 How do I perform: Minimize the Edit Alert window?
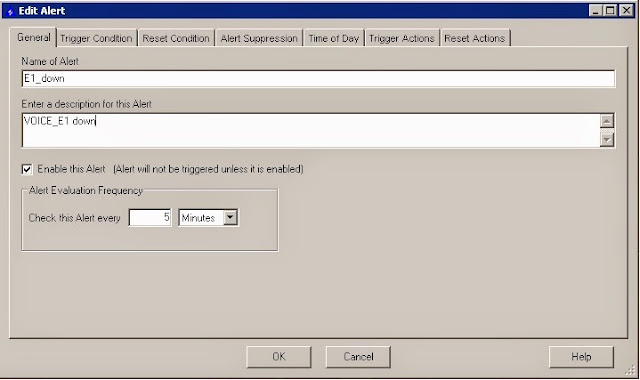(x=596, y=11)
